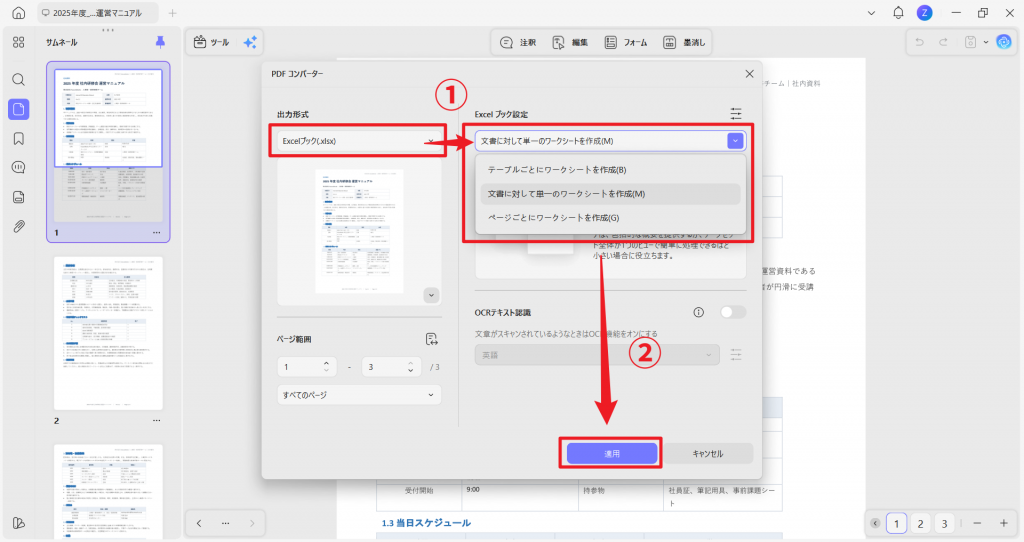
Task: Open the 出力形式 Excelブック(.xlsx) dropdown
Action: [x=359, y=141]
